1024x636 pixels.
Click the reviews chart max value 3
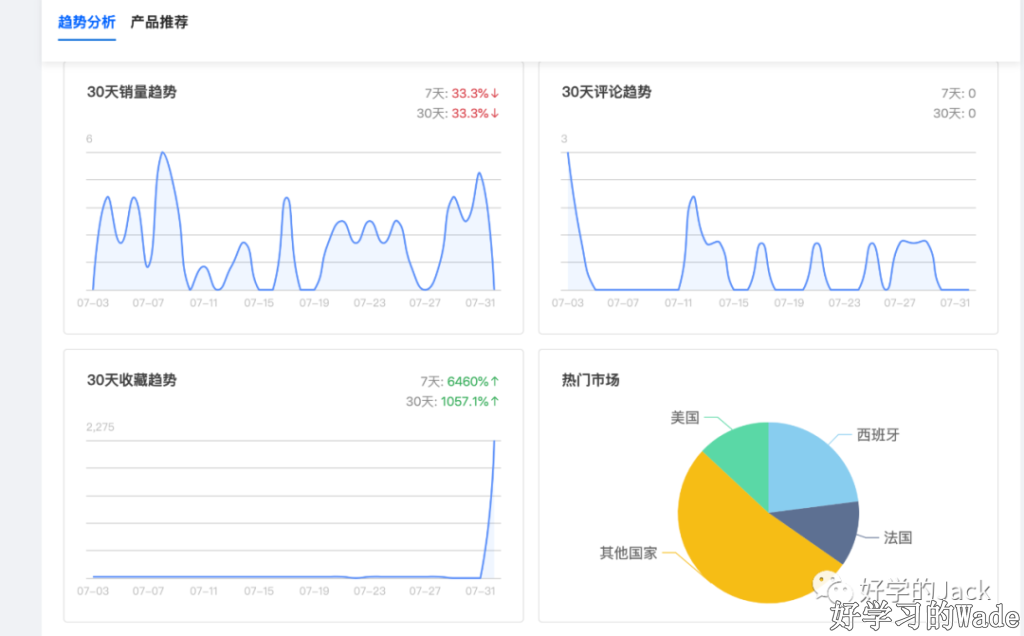click(x=564, y=139)
